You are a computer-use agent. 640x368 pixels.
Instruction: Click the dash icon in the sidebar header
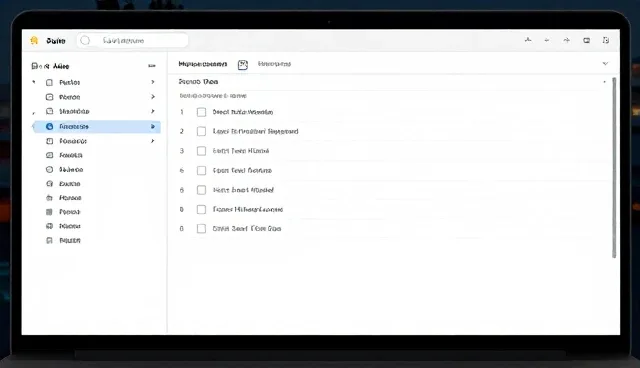[152, 66]
